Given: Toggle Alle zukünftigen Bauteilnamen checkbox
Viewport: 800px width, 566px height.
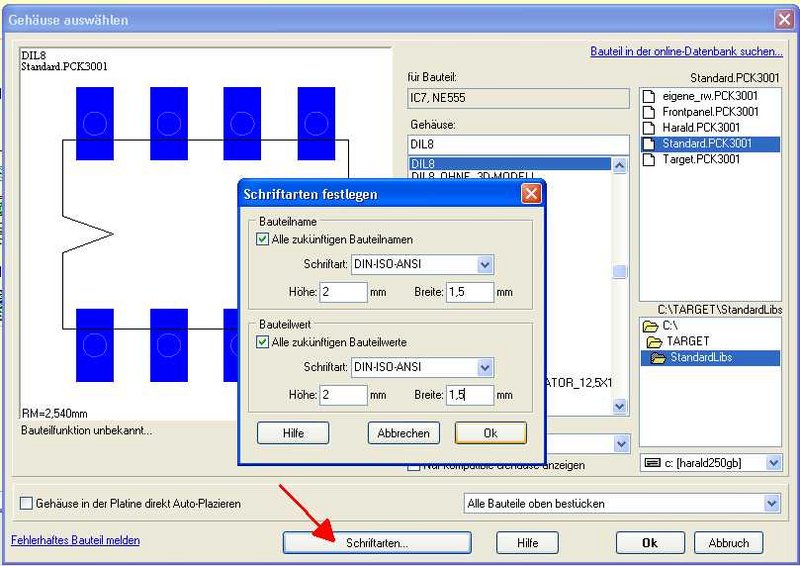Looking at the screenshot, I should point(263,239).
